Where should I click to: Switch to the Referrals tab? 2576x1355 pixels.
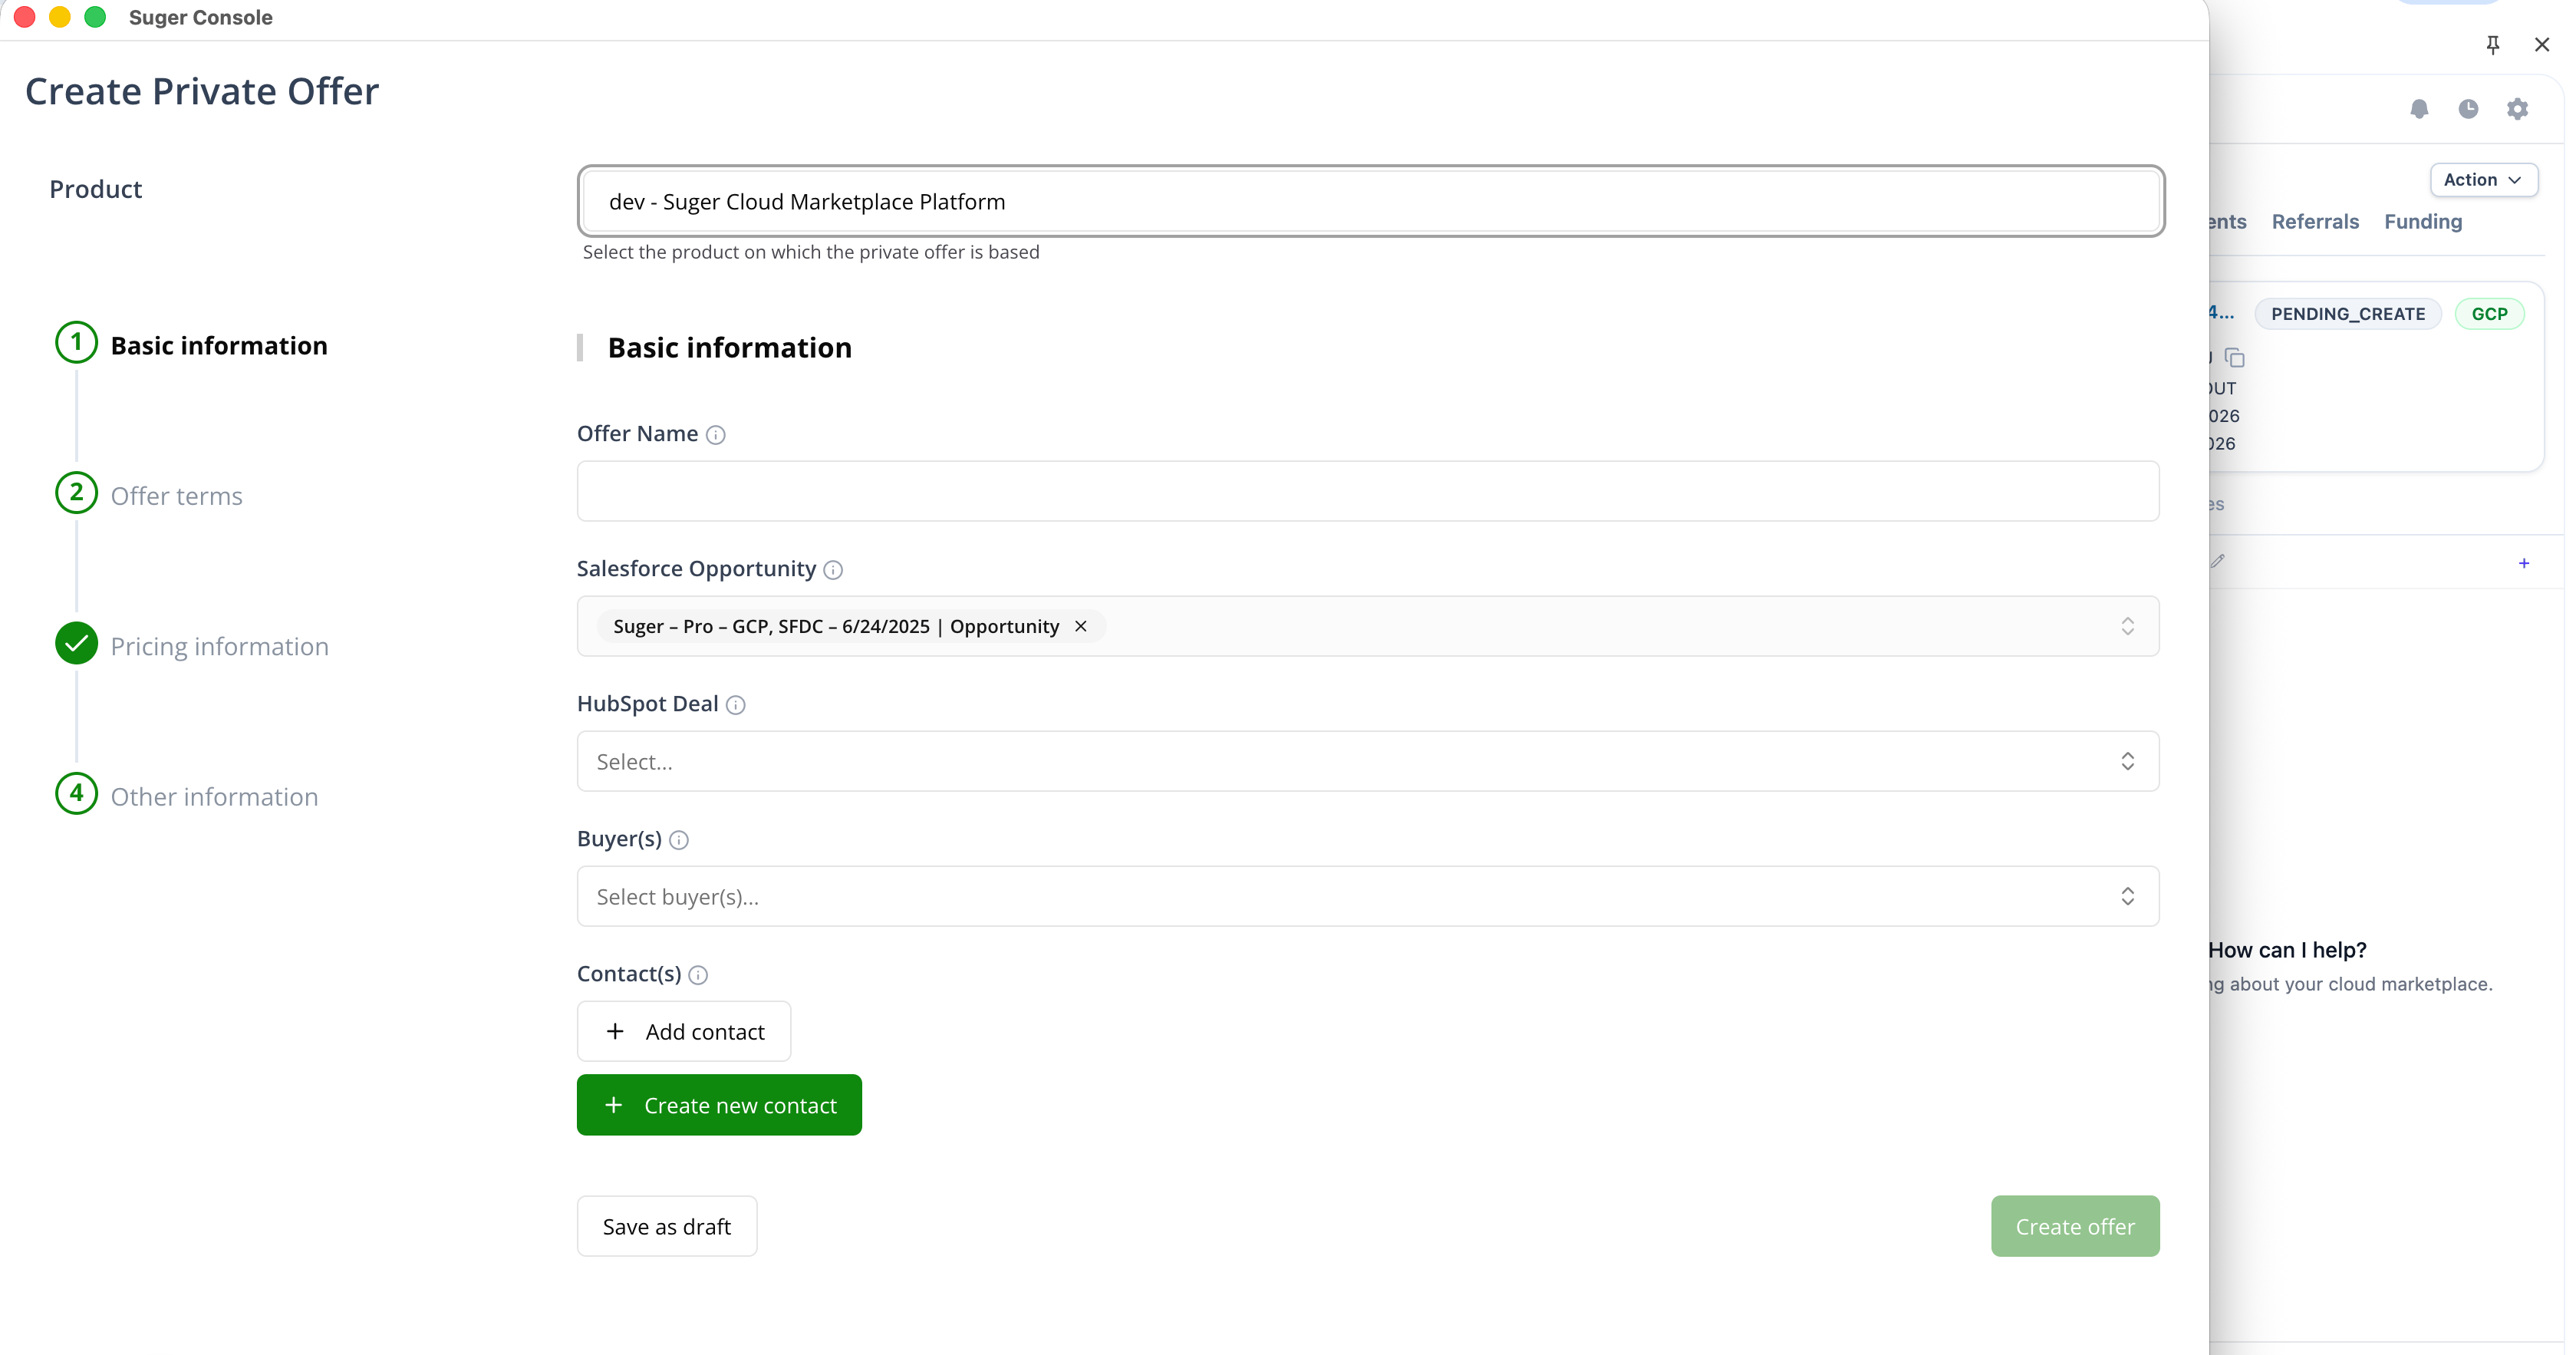[x=2316, y=221]
